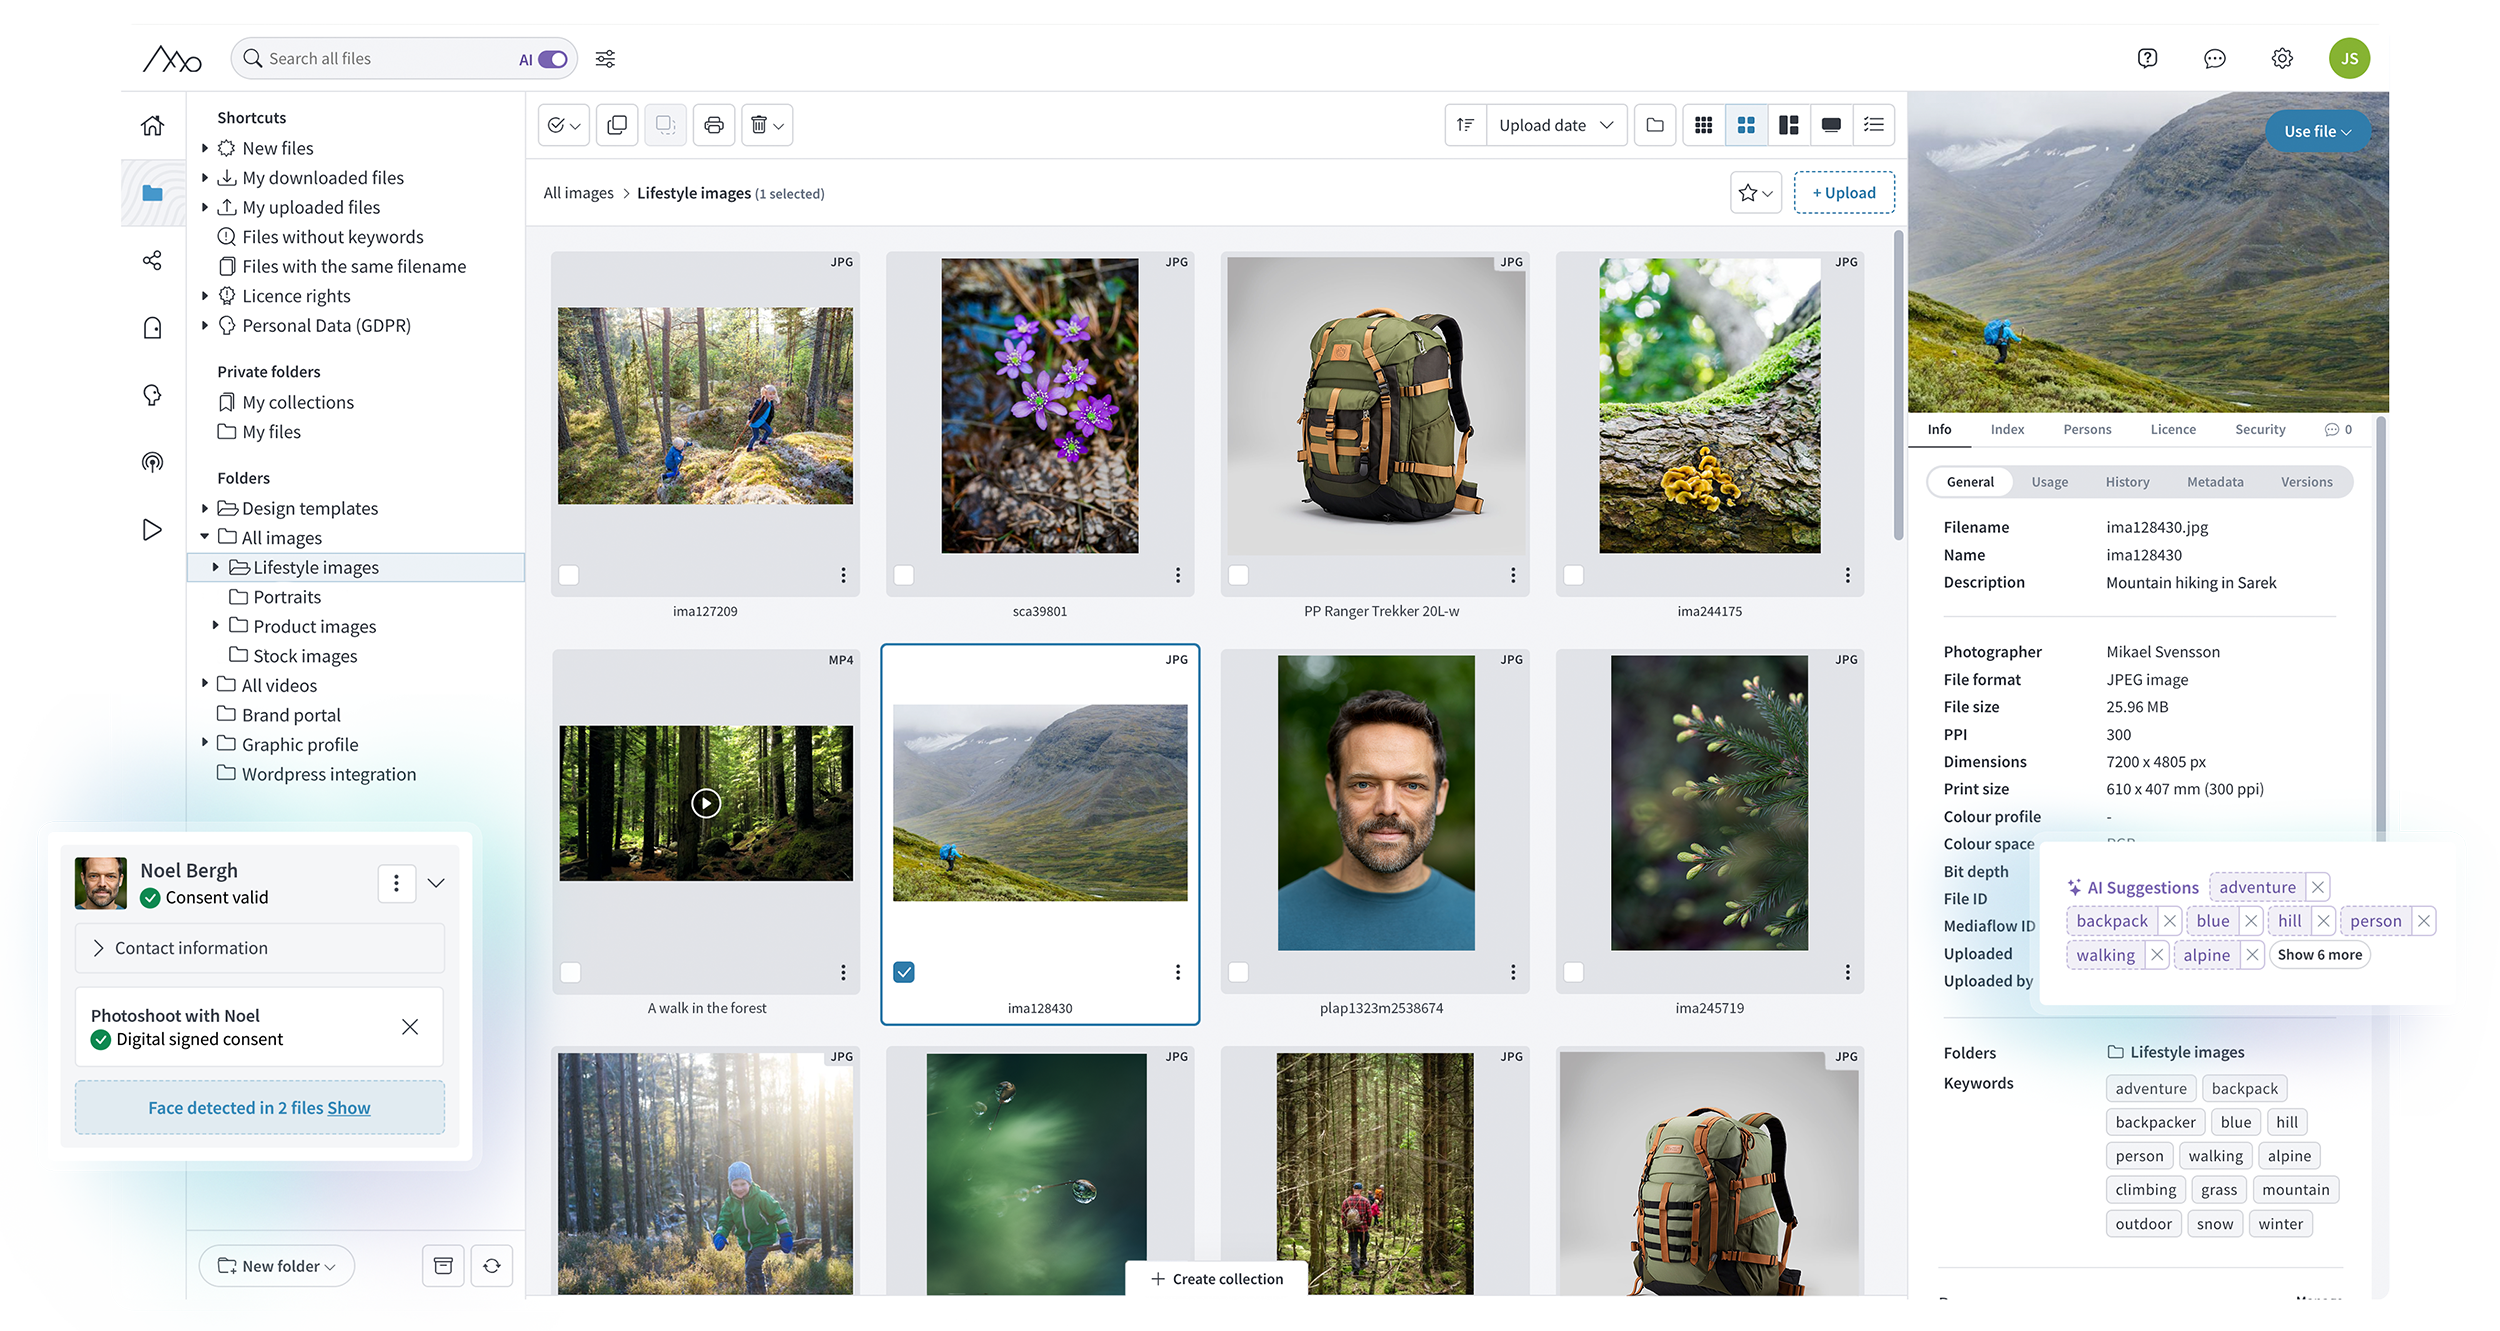Click the copy files icon in toolbar

(x=617, y=125)
